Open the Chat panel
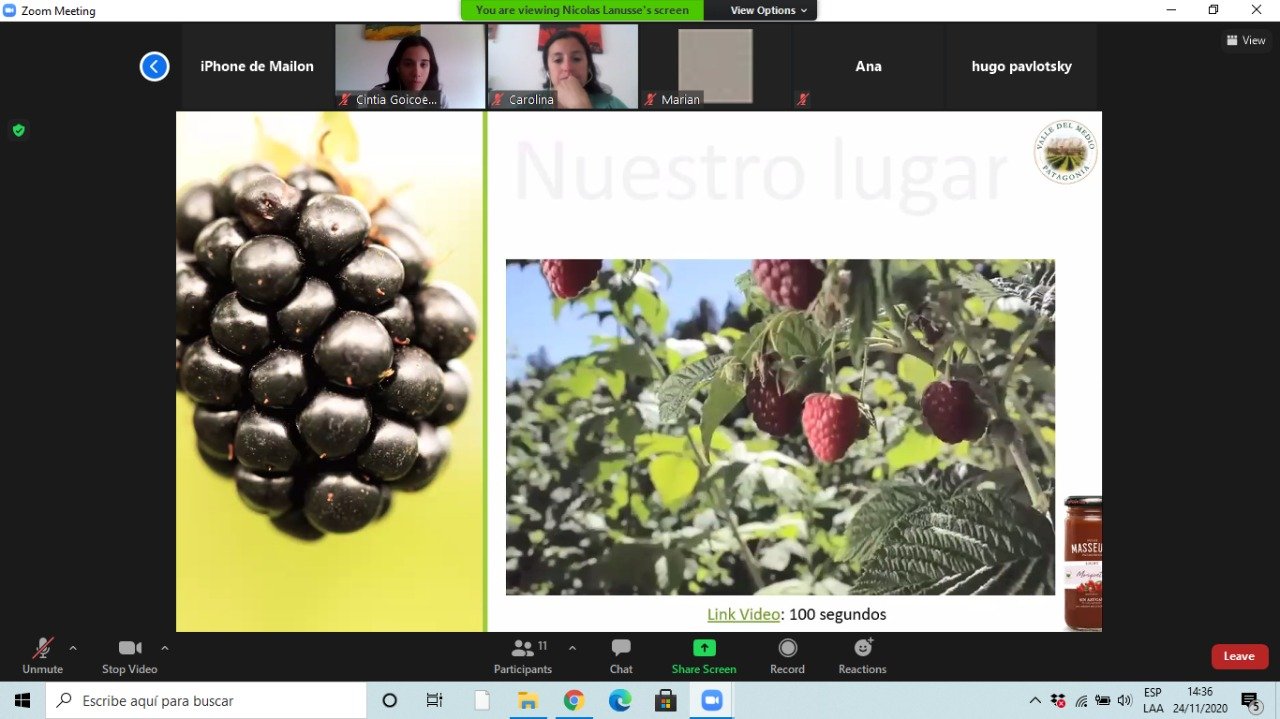This screenshot has width=1280, height=719. [621, 656]
